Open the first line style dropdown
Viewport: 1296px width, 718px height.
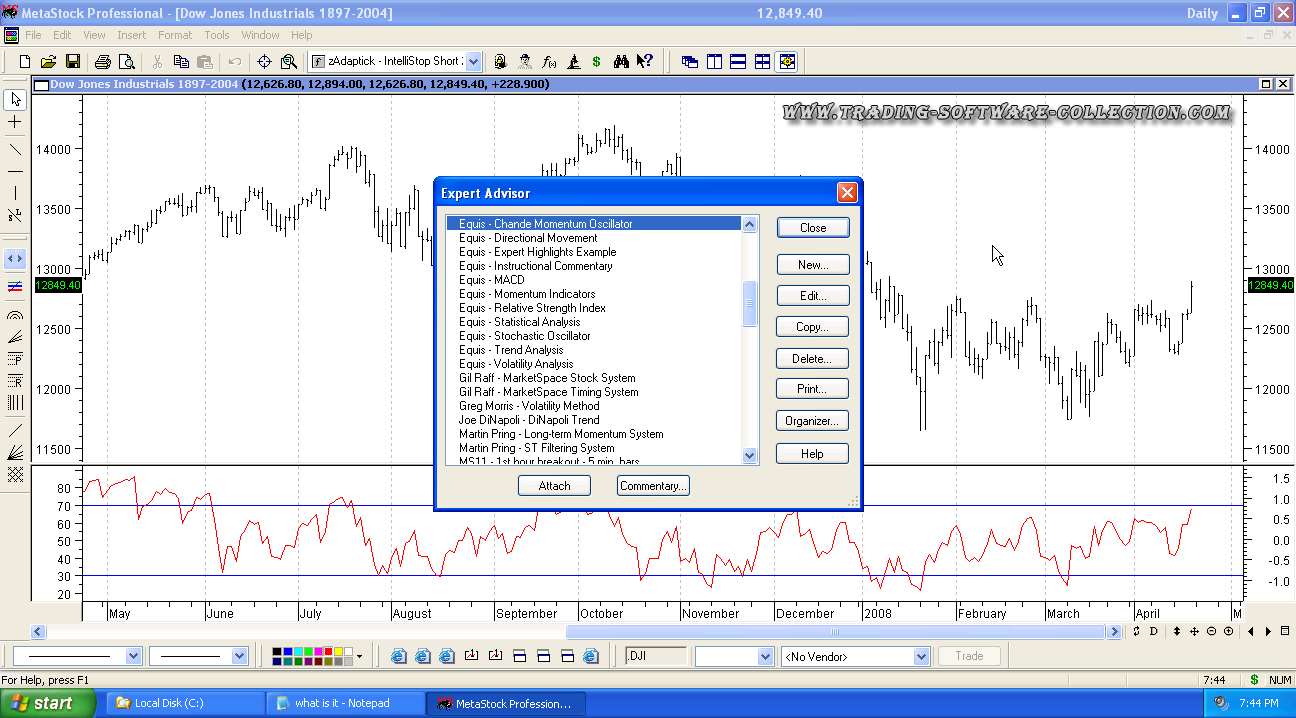tap(134, 657)
